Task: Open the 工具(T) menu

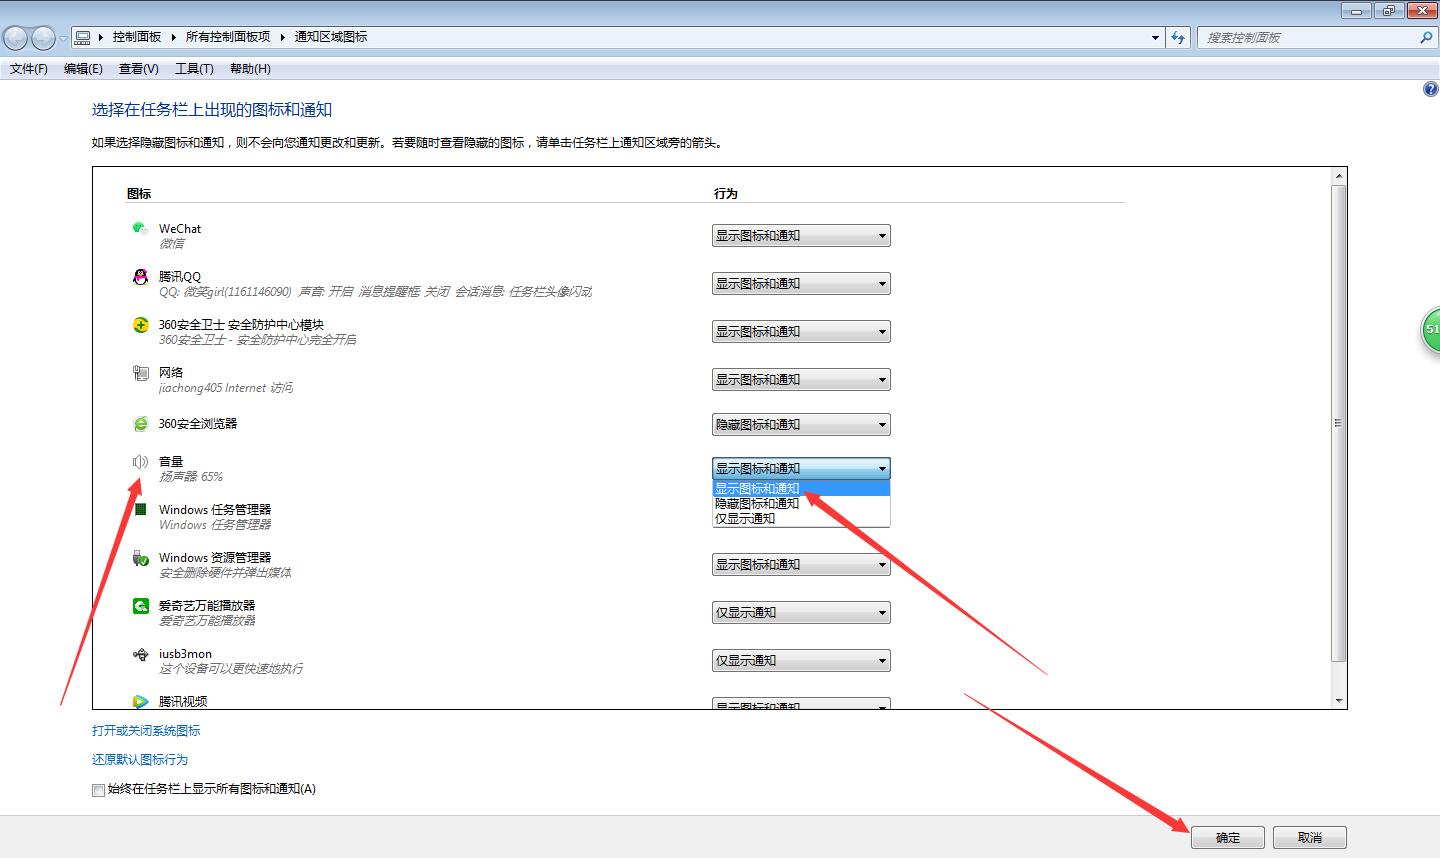Action: click(x=194, y=69)
